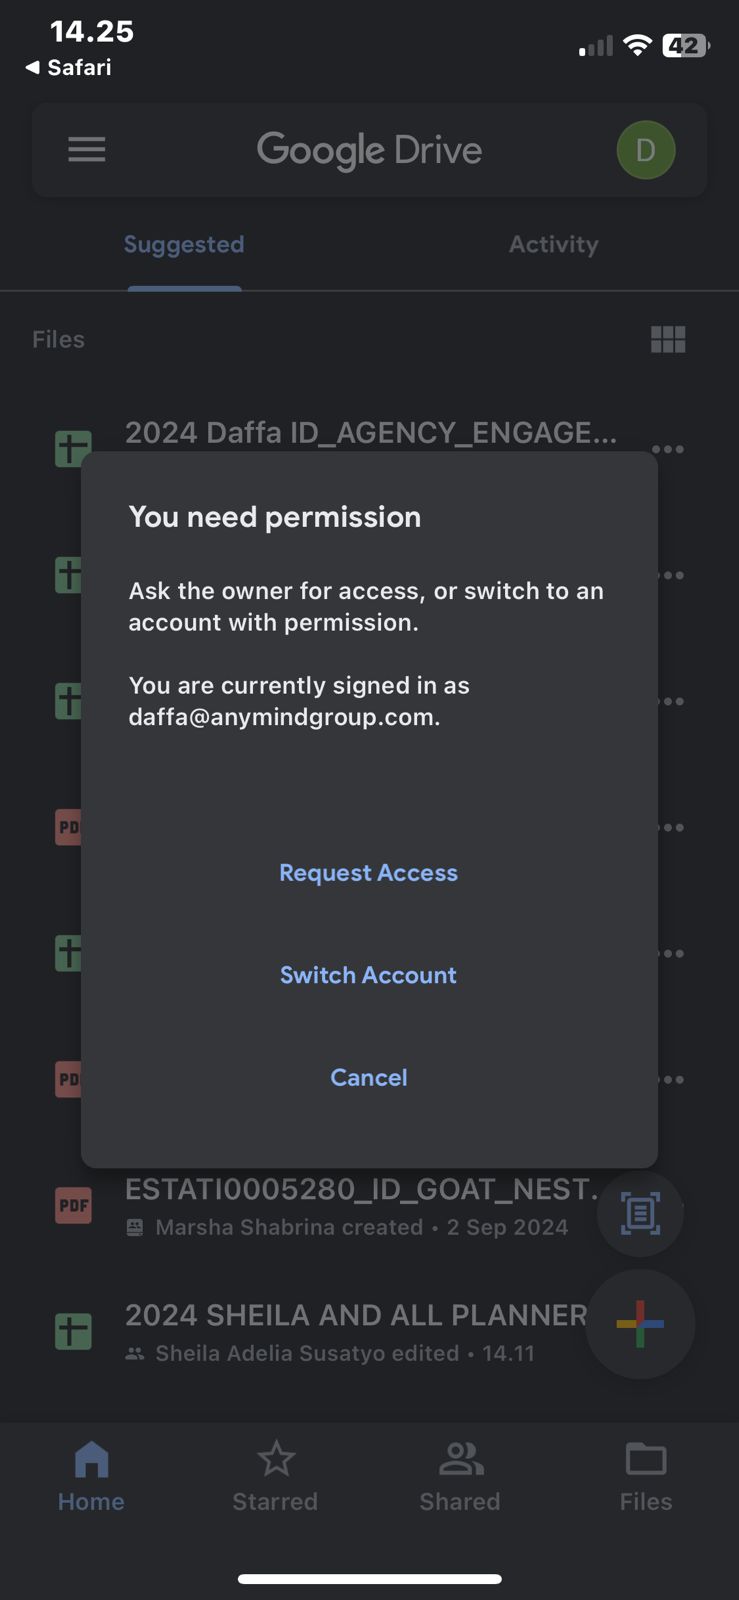Tap the green D account avatar
Screen dimensions: 739x1600
click(x=645, y=150)
